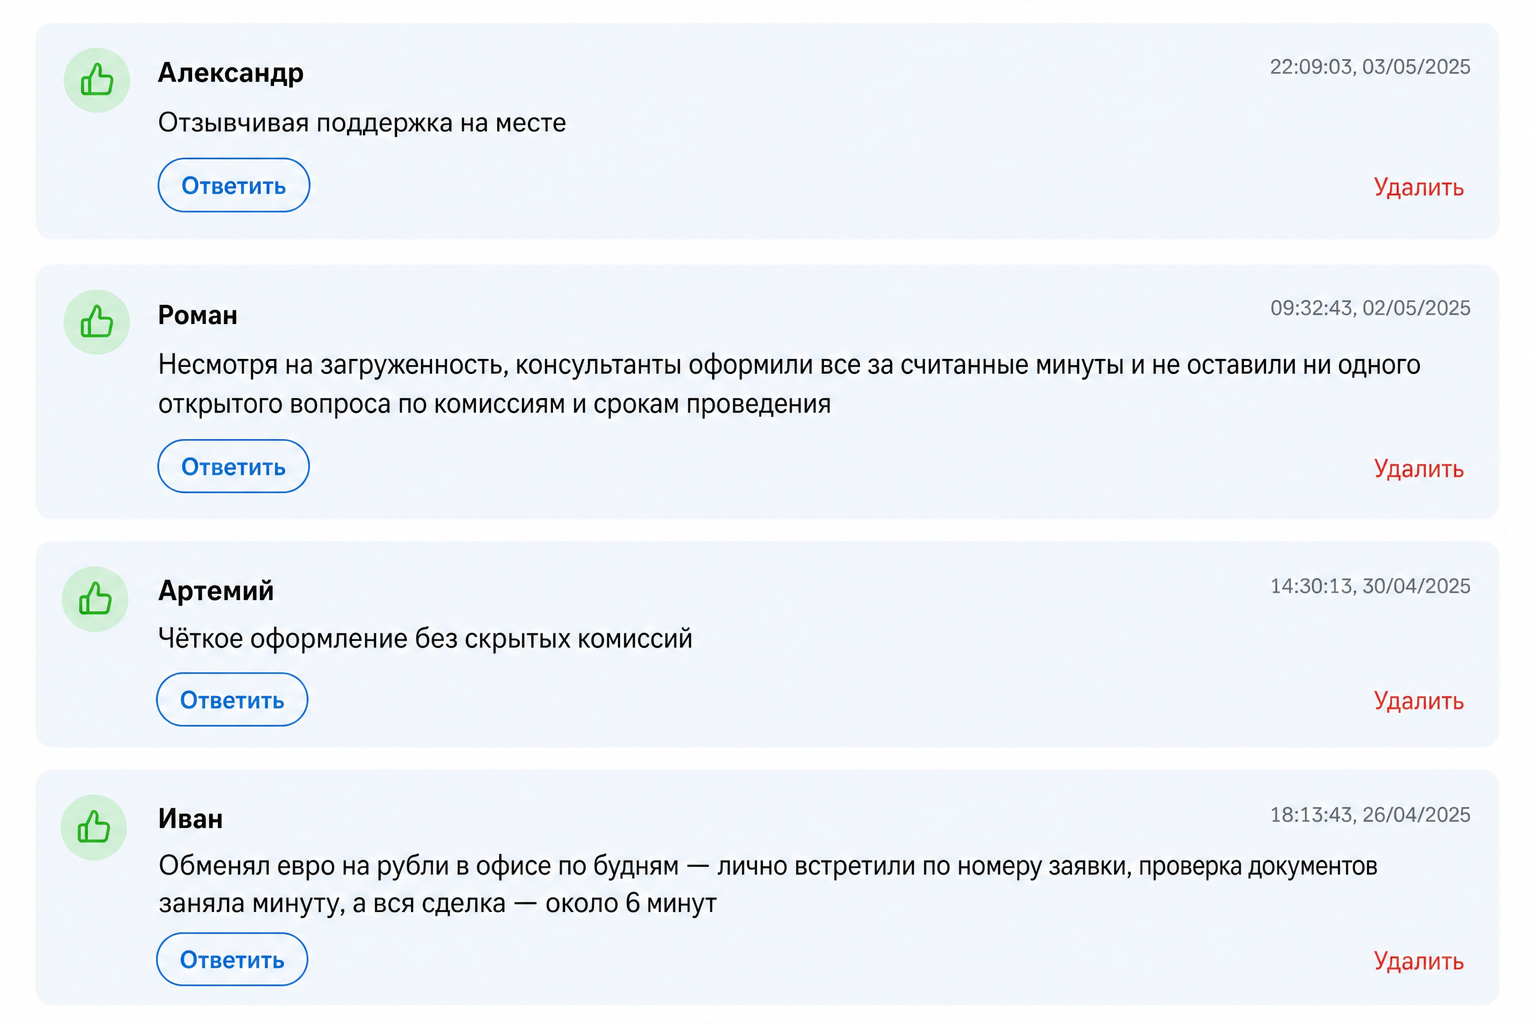Click the timestamp 22:09:03, 03/05/2025

(1370, 67)
